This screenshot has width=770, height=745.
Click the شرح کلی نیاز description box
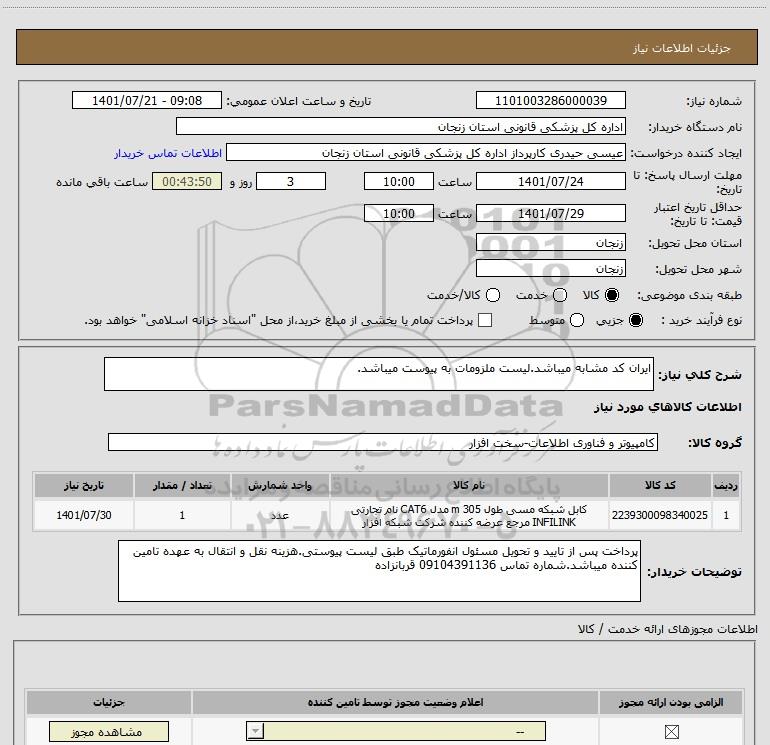(x=379, y=374)
